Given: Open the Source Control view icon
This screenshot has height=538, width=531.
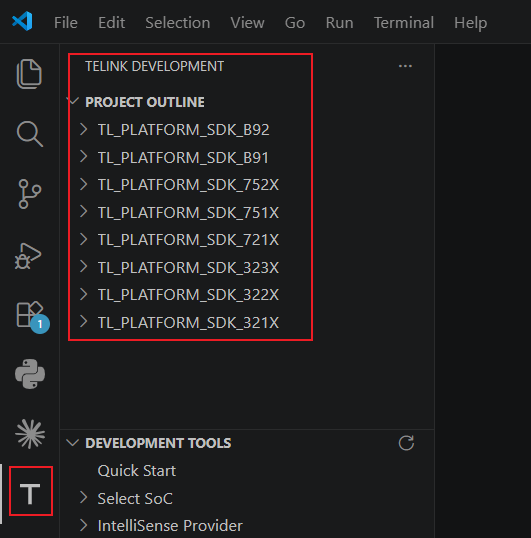Looking at the screenshot, I should click(30, 194).
